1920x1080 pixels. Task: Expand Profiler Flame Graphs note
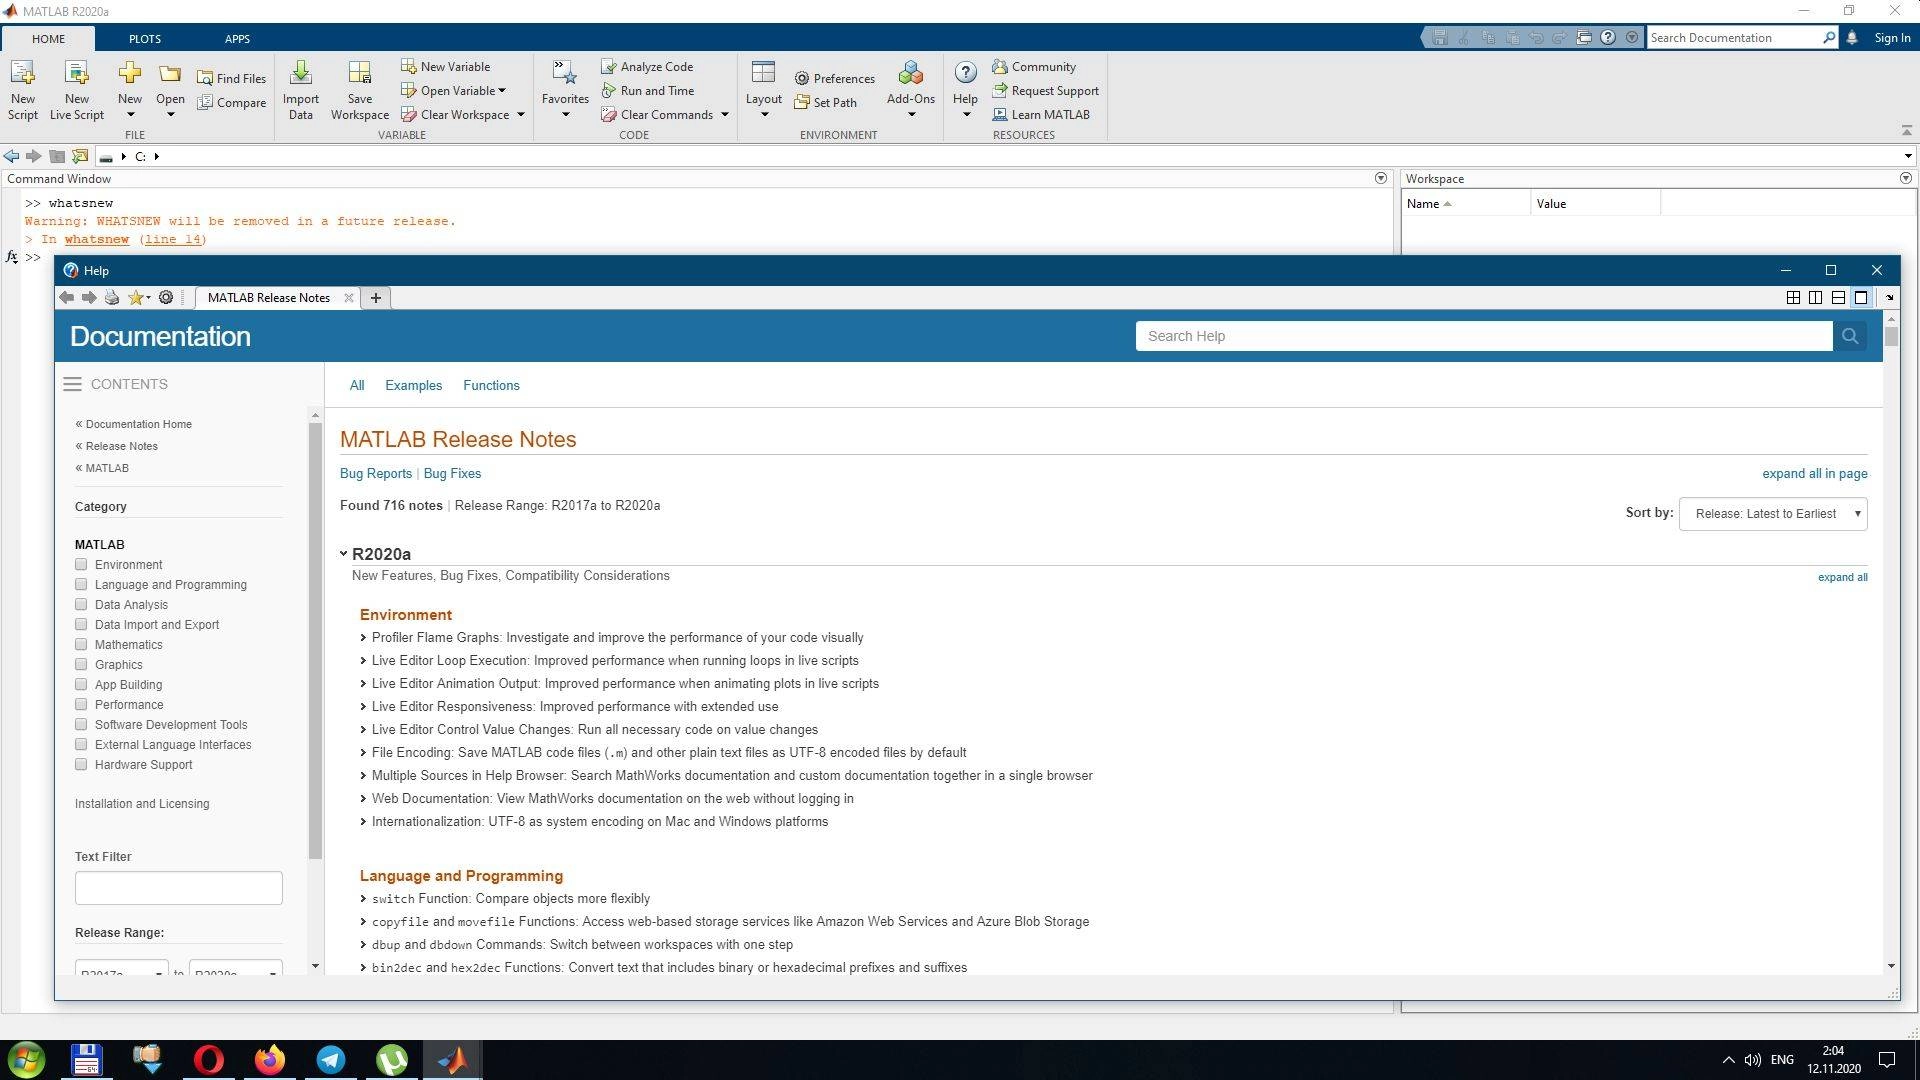click(363, 638)
